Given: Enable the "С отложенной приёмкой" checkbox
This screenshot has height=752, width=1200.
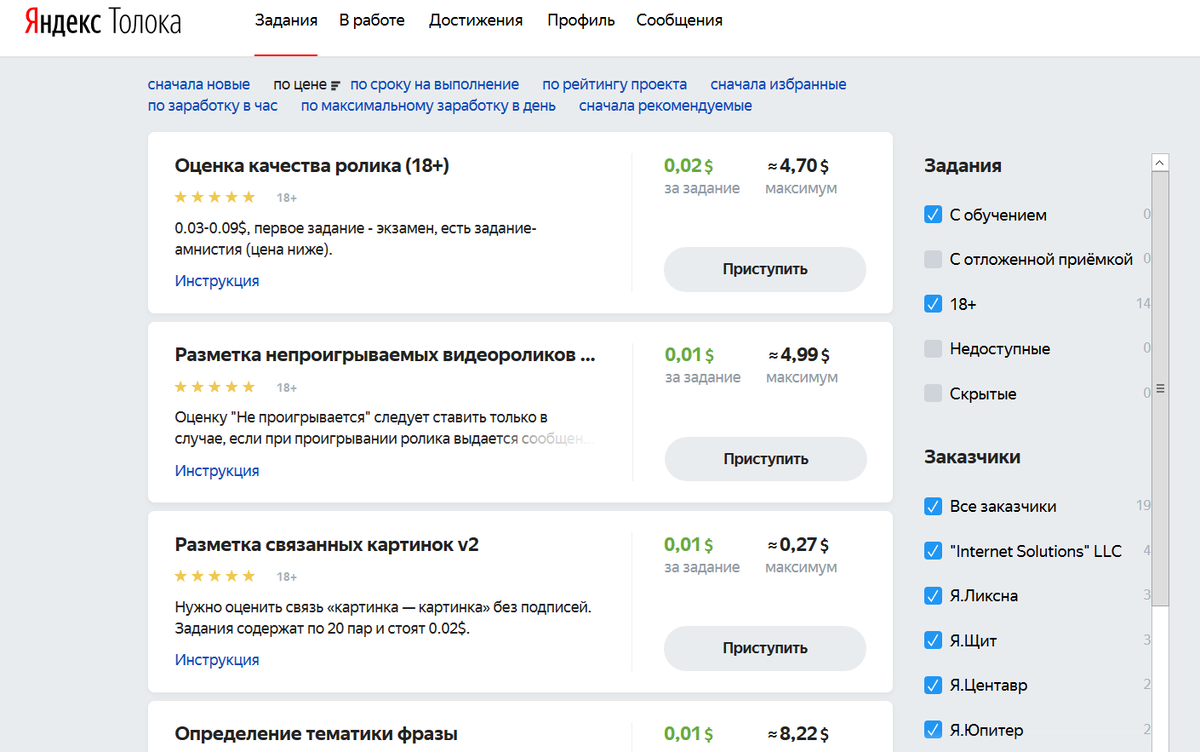Looking at the screenshot, I should (933, 259).
